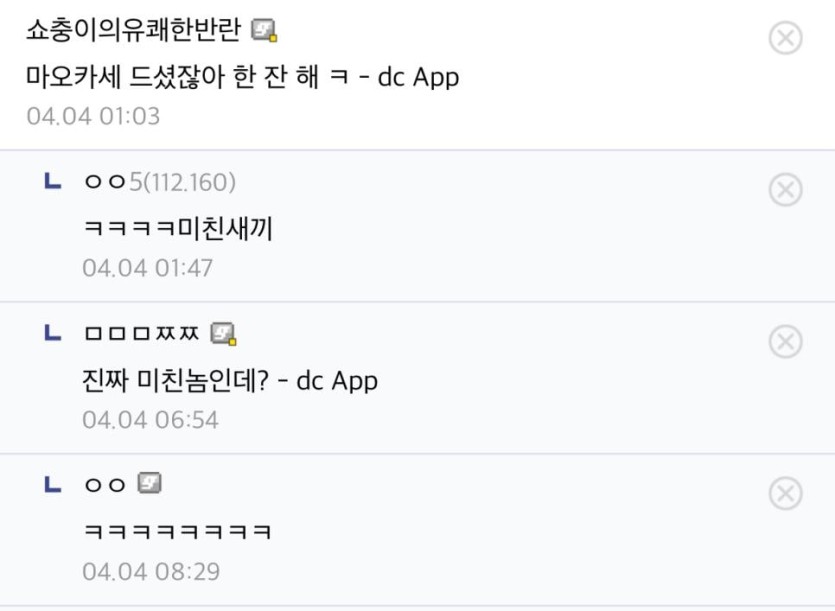Open the ㅁㅁㅁㅉㅉ user nickname

click(x=142, y=333)
